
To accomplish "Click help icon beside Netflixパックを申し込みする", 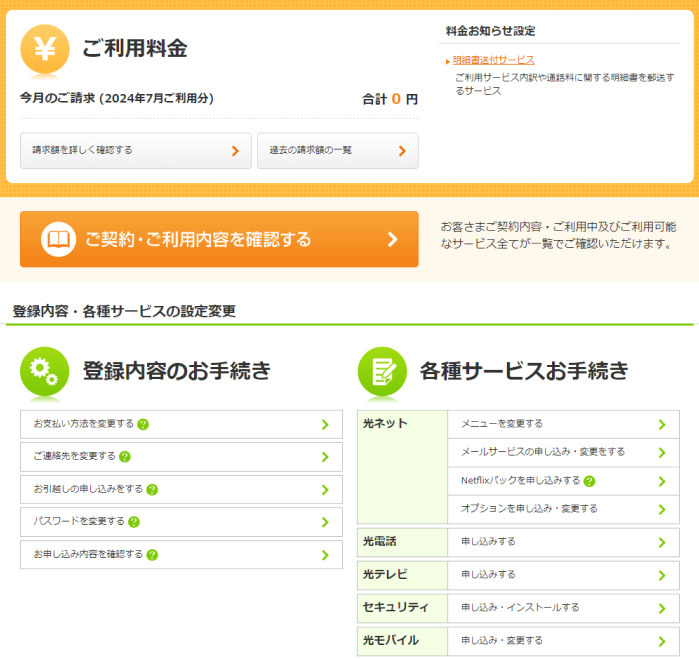I will tap(590, 481).
